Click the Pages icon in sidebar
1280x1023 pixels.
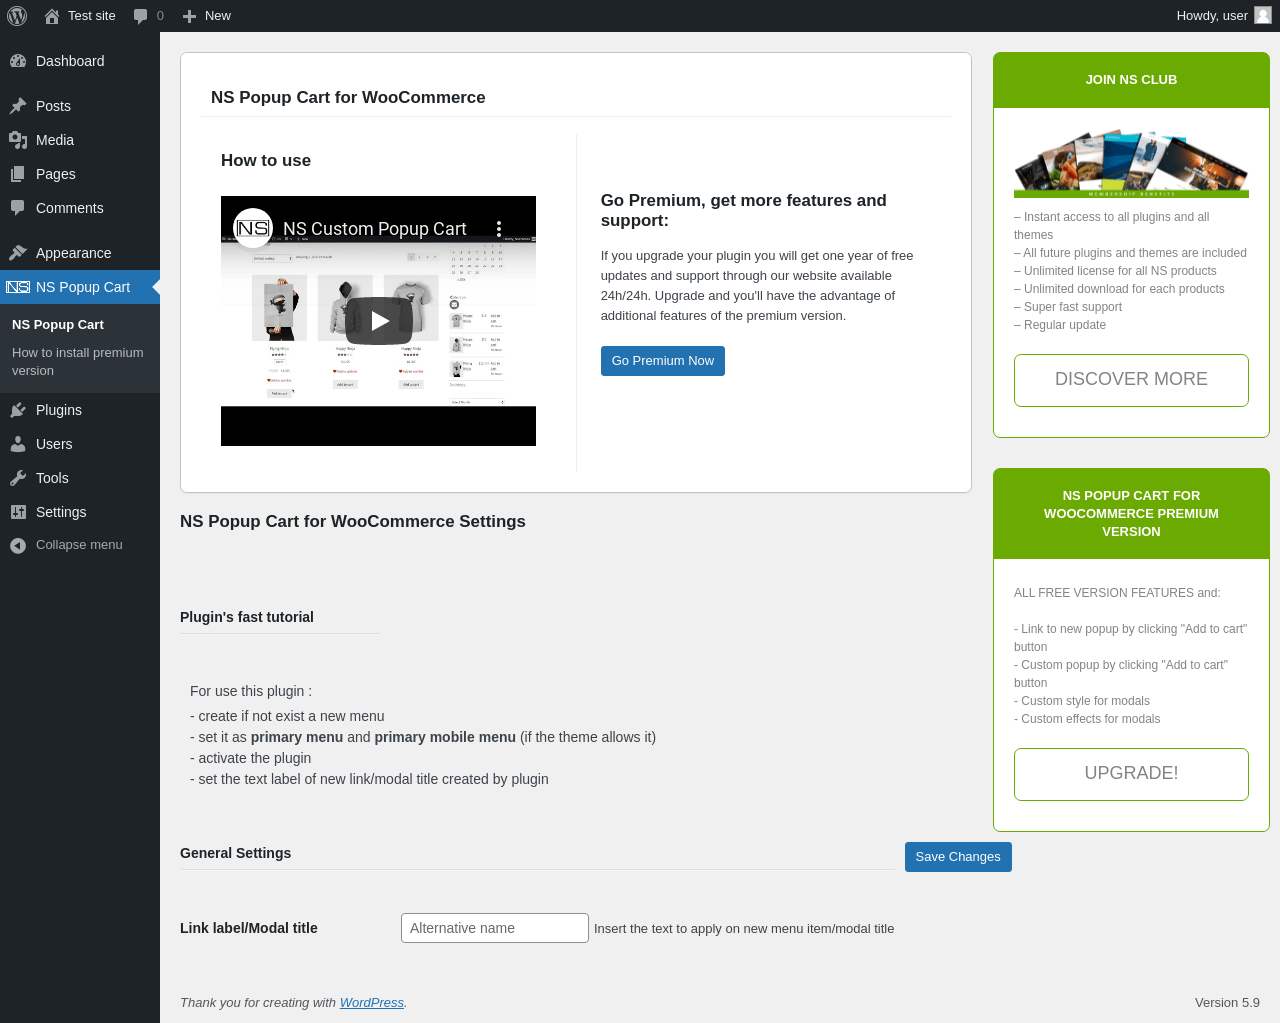tap(18, 174)
